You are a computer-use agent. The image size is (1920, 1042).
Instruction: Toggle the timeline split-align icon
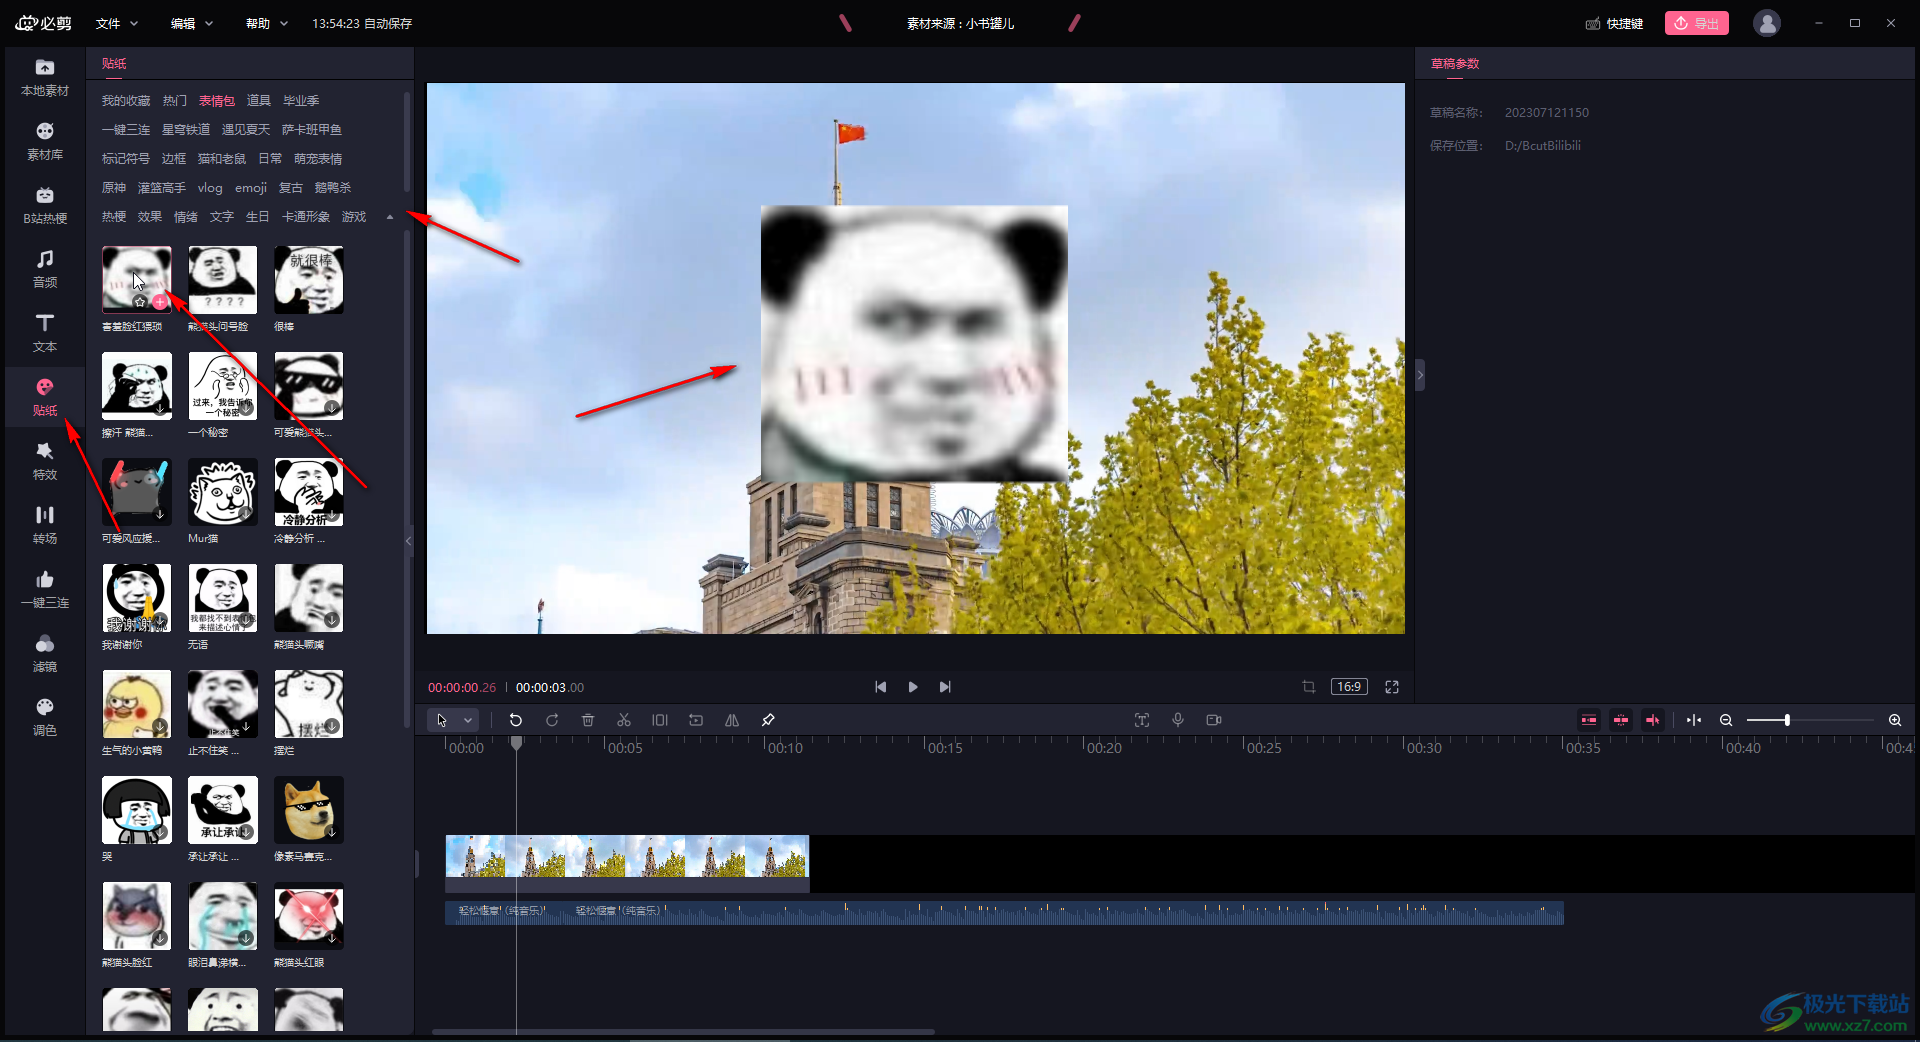(1694, 720)
